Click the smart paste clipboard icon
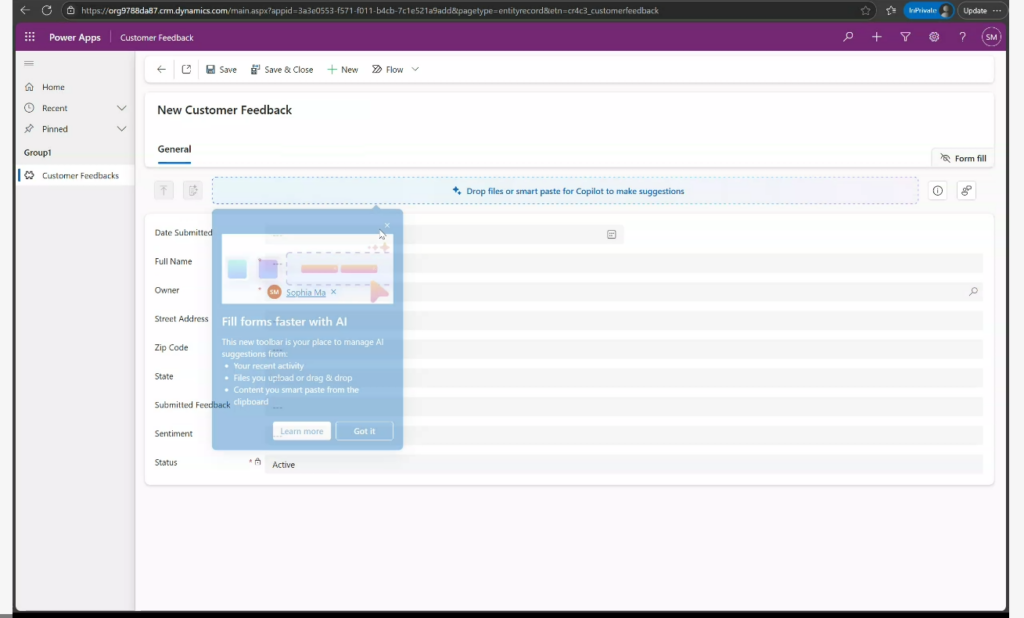Image resolution: width=1024 pixels, height=618 pixels. [193, 190]
